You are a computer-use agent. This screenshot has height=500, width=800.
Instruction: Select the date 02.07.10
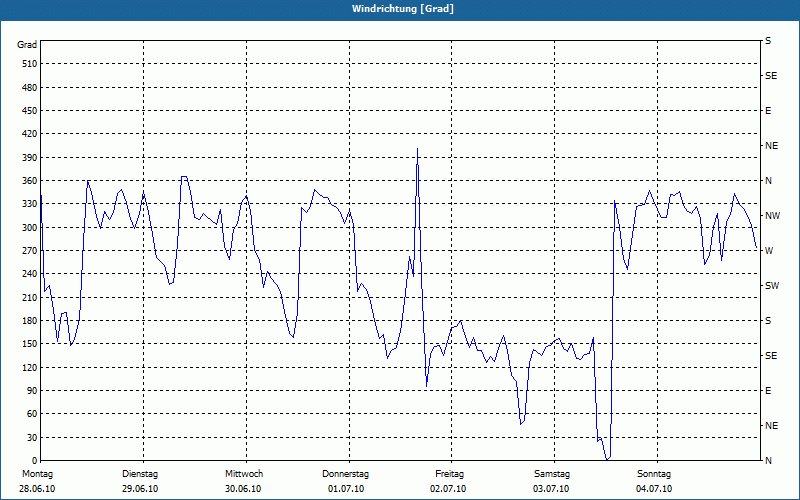click(x=448, y=489)
